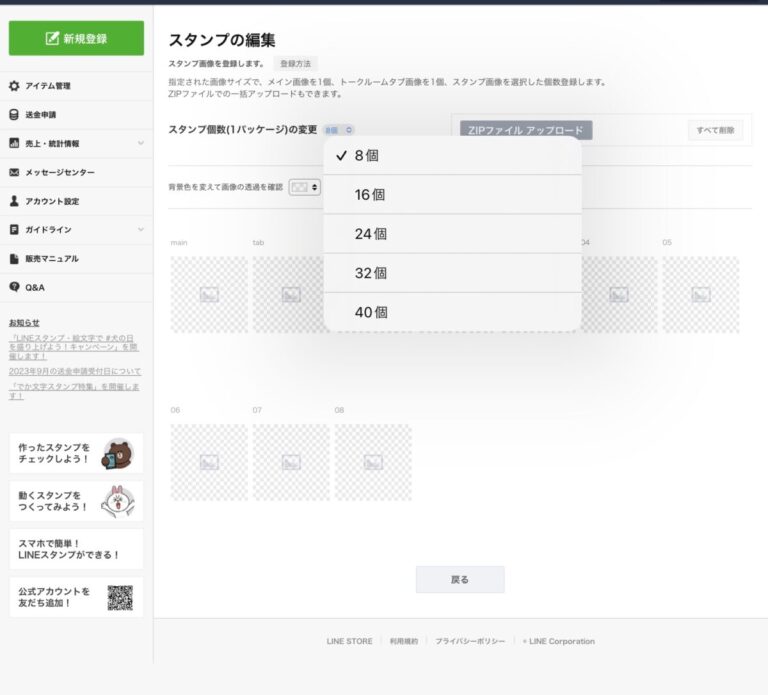Click the 送金申請 database icon
The image size is (768, 695).
14,115
